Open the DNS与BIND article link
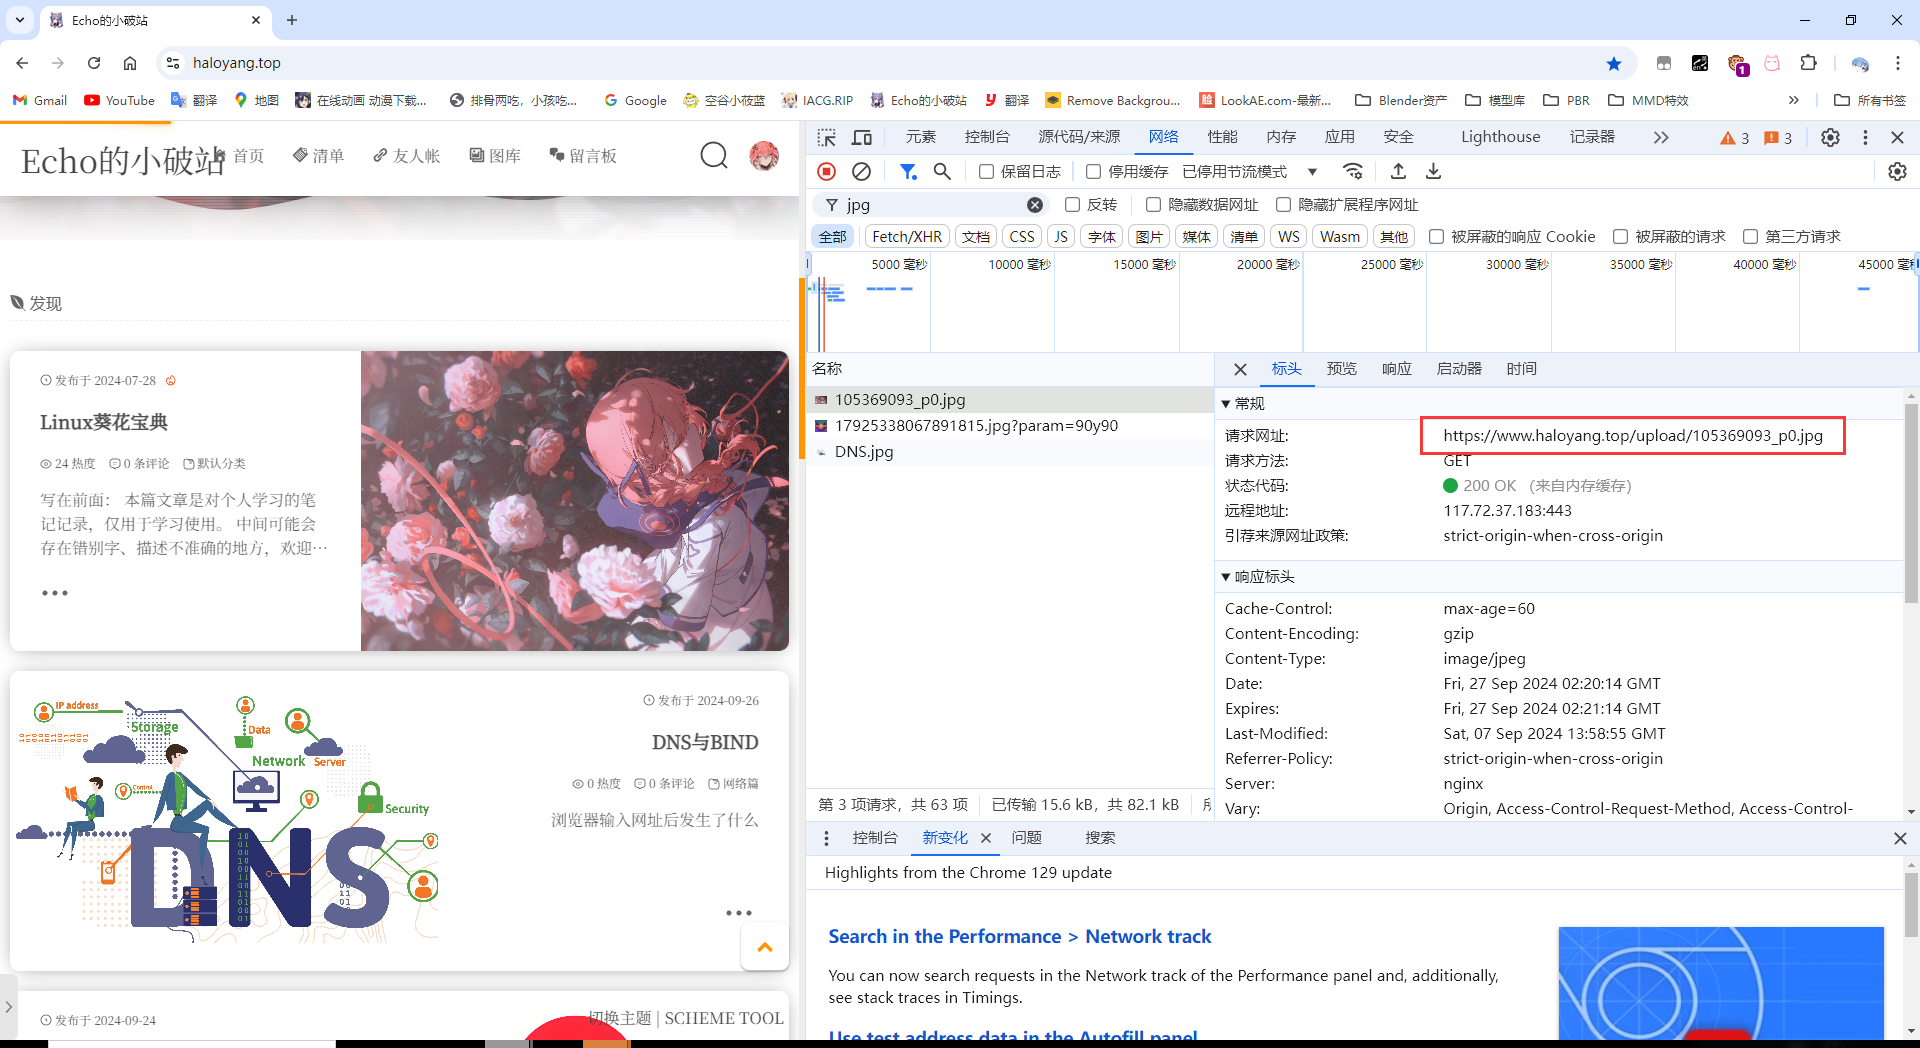1920x1048 pixels. tap(705, 742)
